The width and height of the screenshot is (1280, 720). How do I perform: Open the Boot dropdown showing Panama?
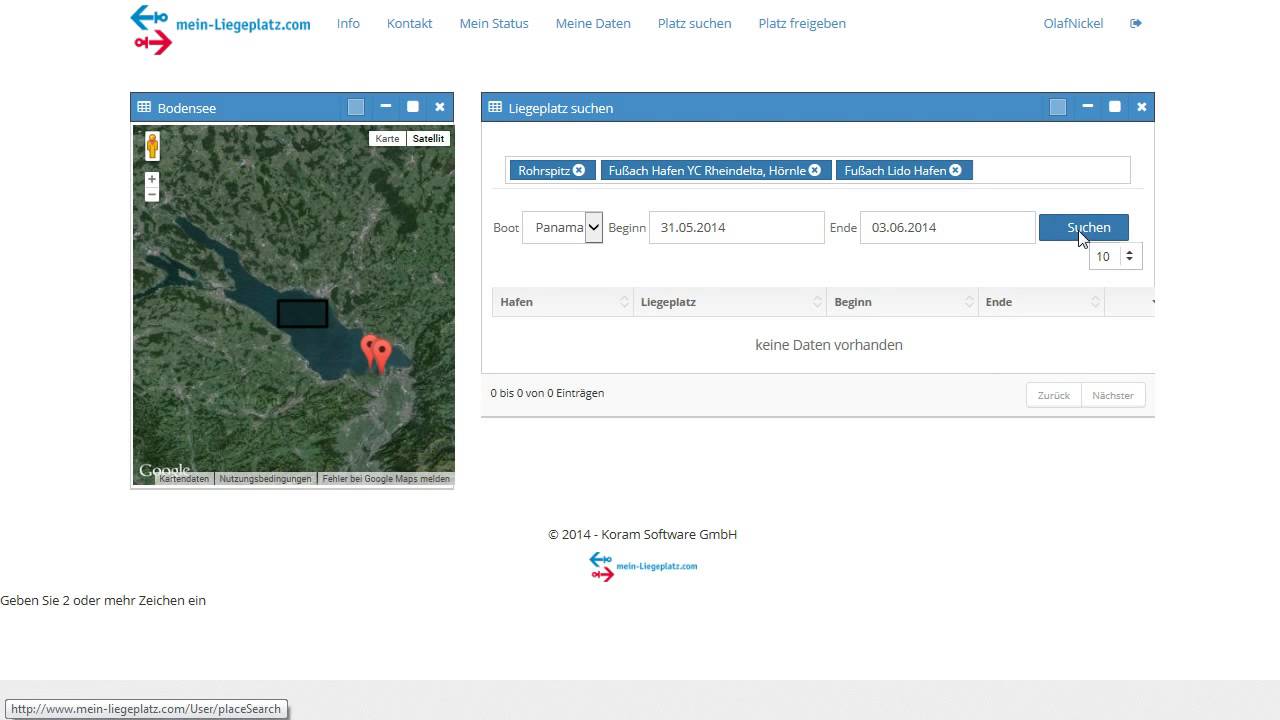tap(563, 227)
